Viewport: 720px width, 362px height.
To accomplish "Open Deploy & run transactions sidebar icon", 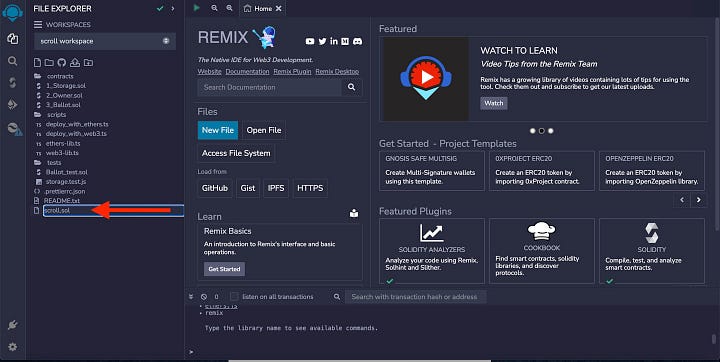I will pos(13,105).
